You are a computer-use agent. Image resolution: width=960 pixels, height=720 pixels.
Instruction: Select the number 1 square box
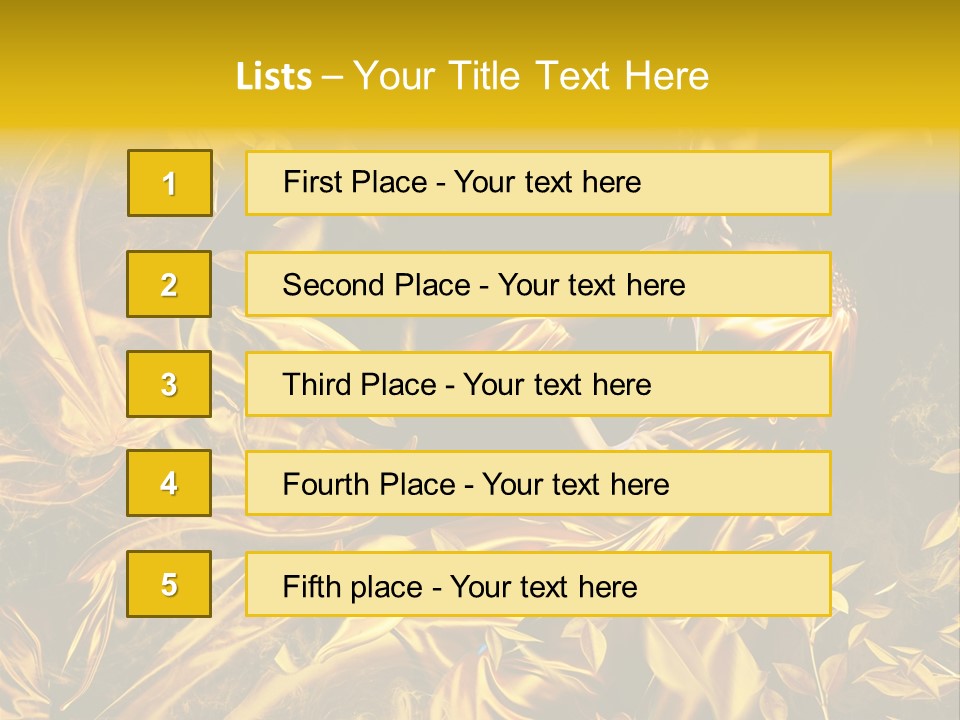coord(170,183)
